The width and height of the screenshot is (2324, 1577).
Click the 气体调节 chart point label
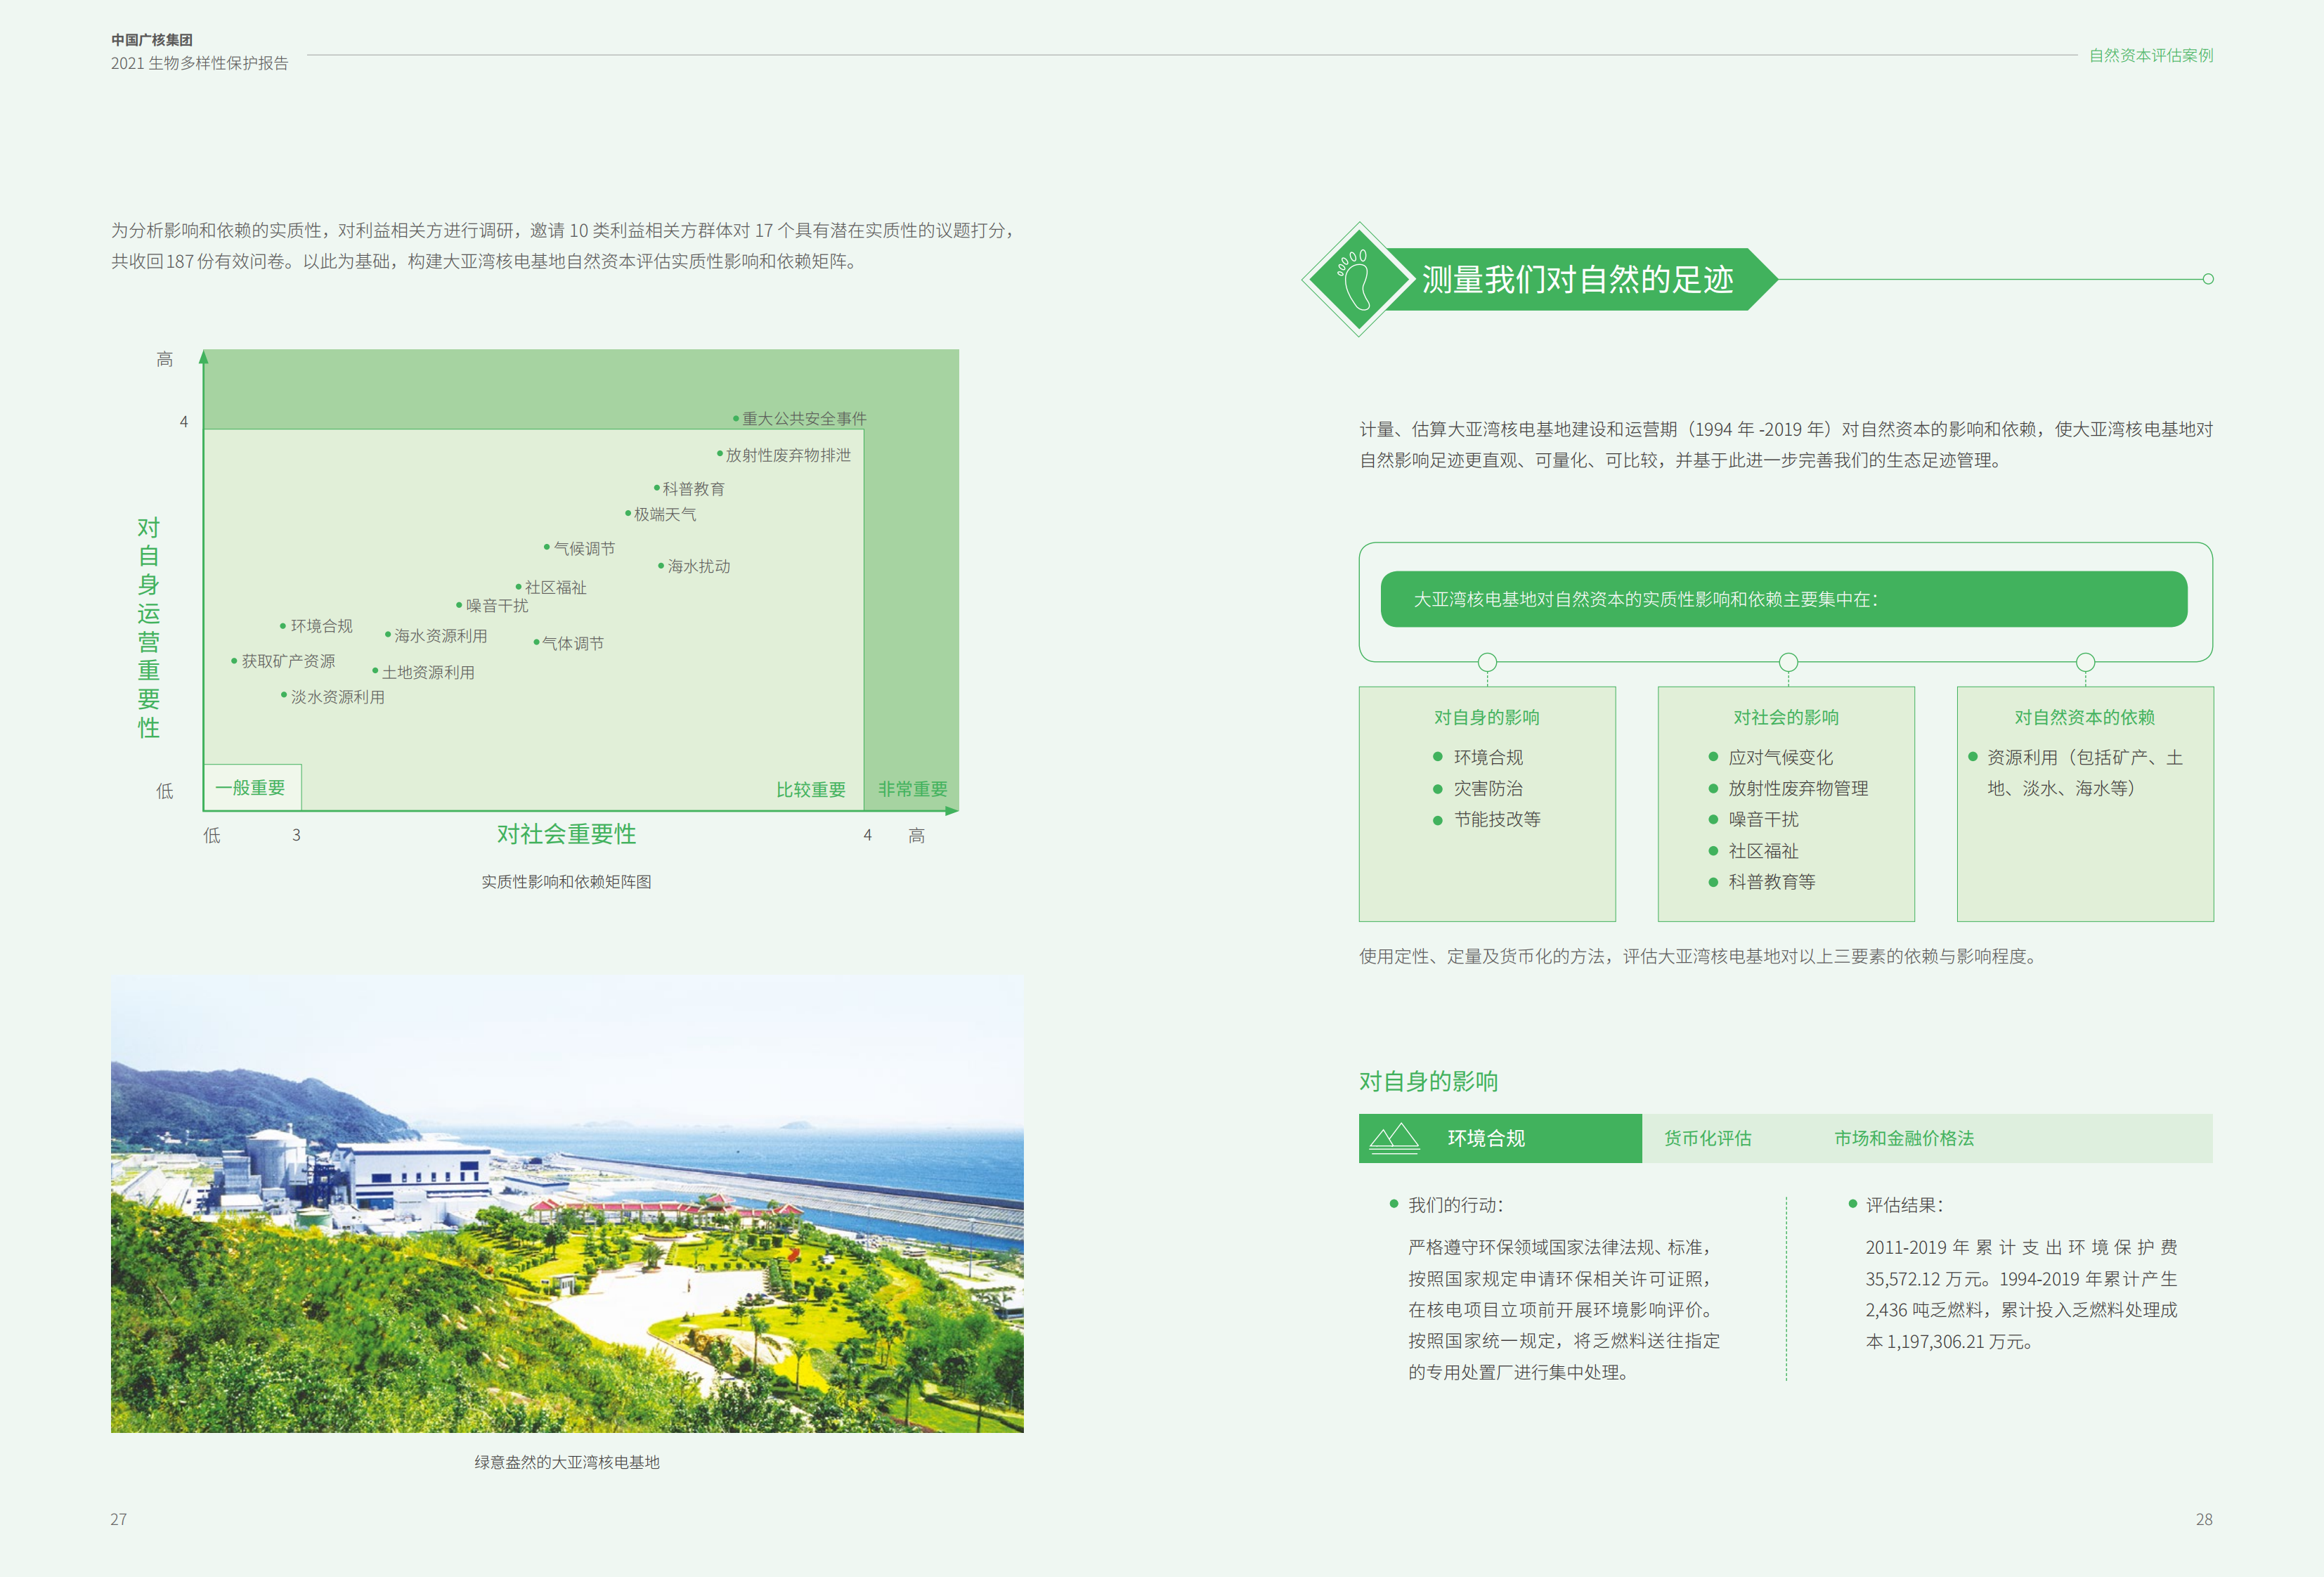[x=572, y=643]
